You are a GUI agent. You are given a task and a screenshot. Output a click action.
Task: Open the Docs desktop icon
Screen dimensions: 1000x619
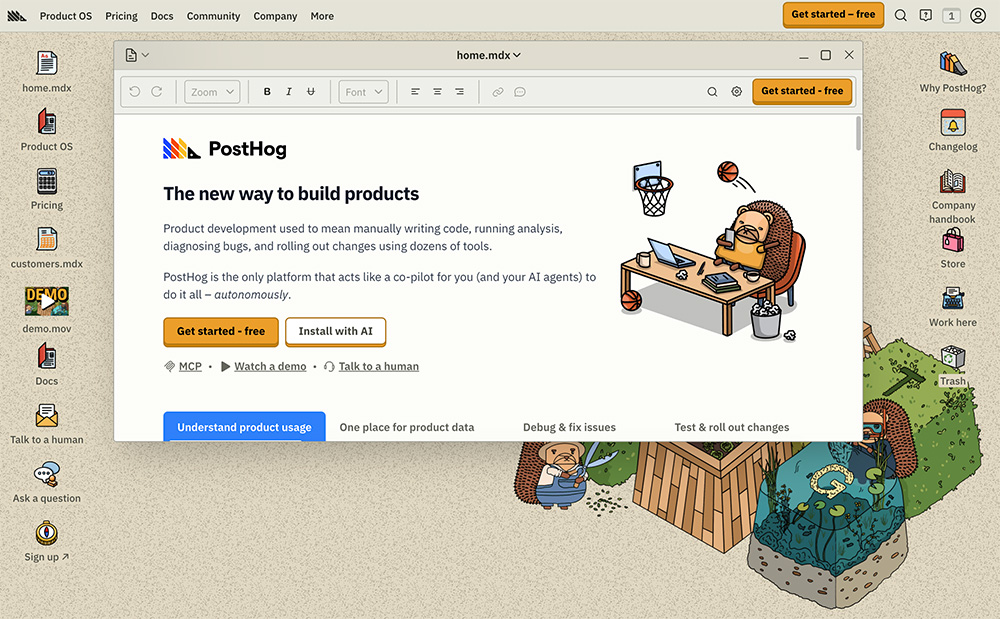tap(47, 356)
